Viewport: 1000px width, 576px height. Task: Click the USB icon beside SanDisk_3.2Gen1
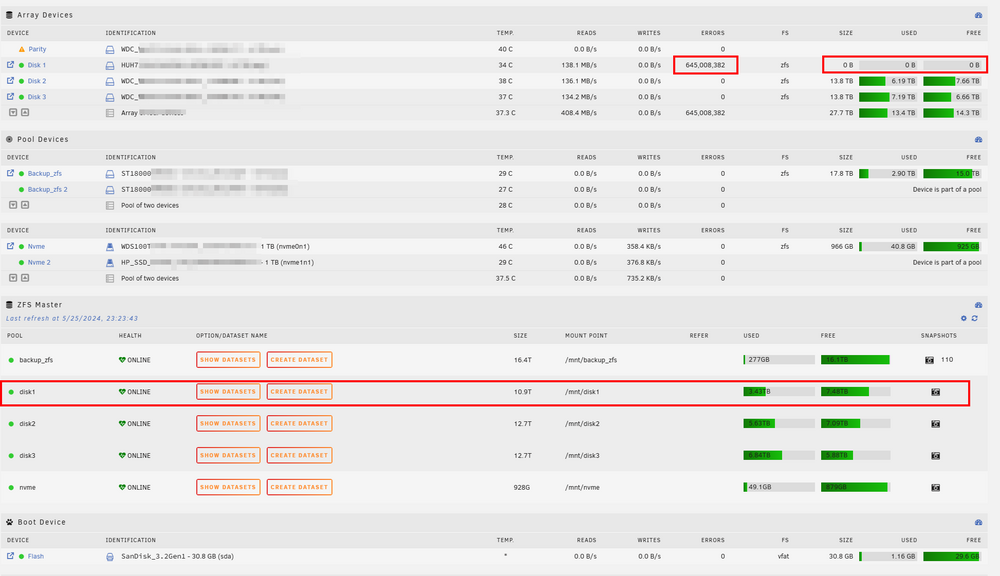[x=110, y=556]
